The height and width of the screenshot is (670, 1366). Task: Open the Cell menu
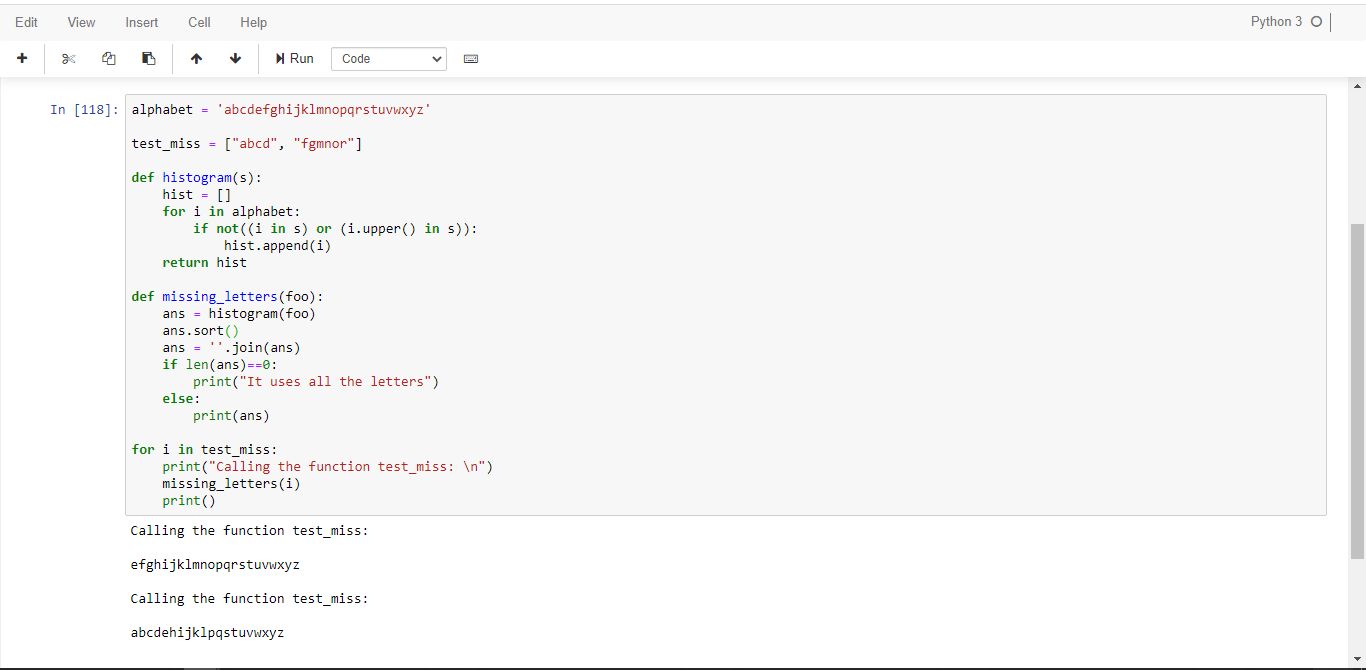(199, 22)
